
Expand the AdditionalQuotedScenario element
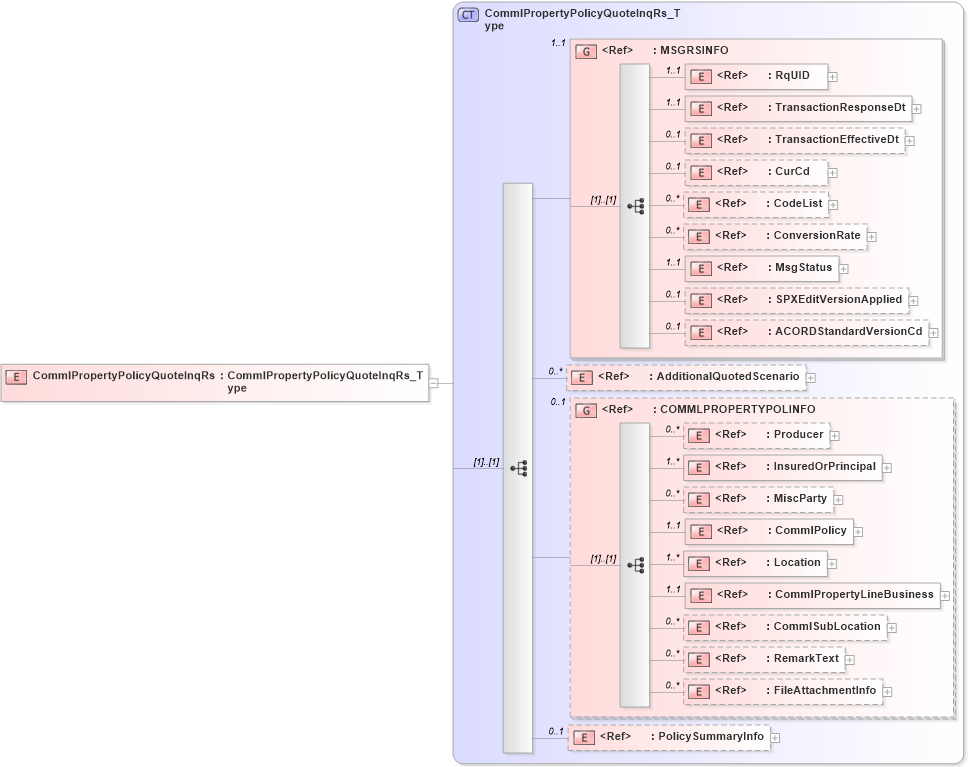[810, 378]
